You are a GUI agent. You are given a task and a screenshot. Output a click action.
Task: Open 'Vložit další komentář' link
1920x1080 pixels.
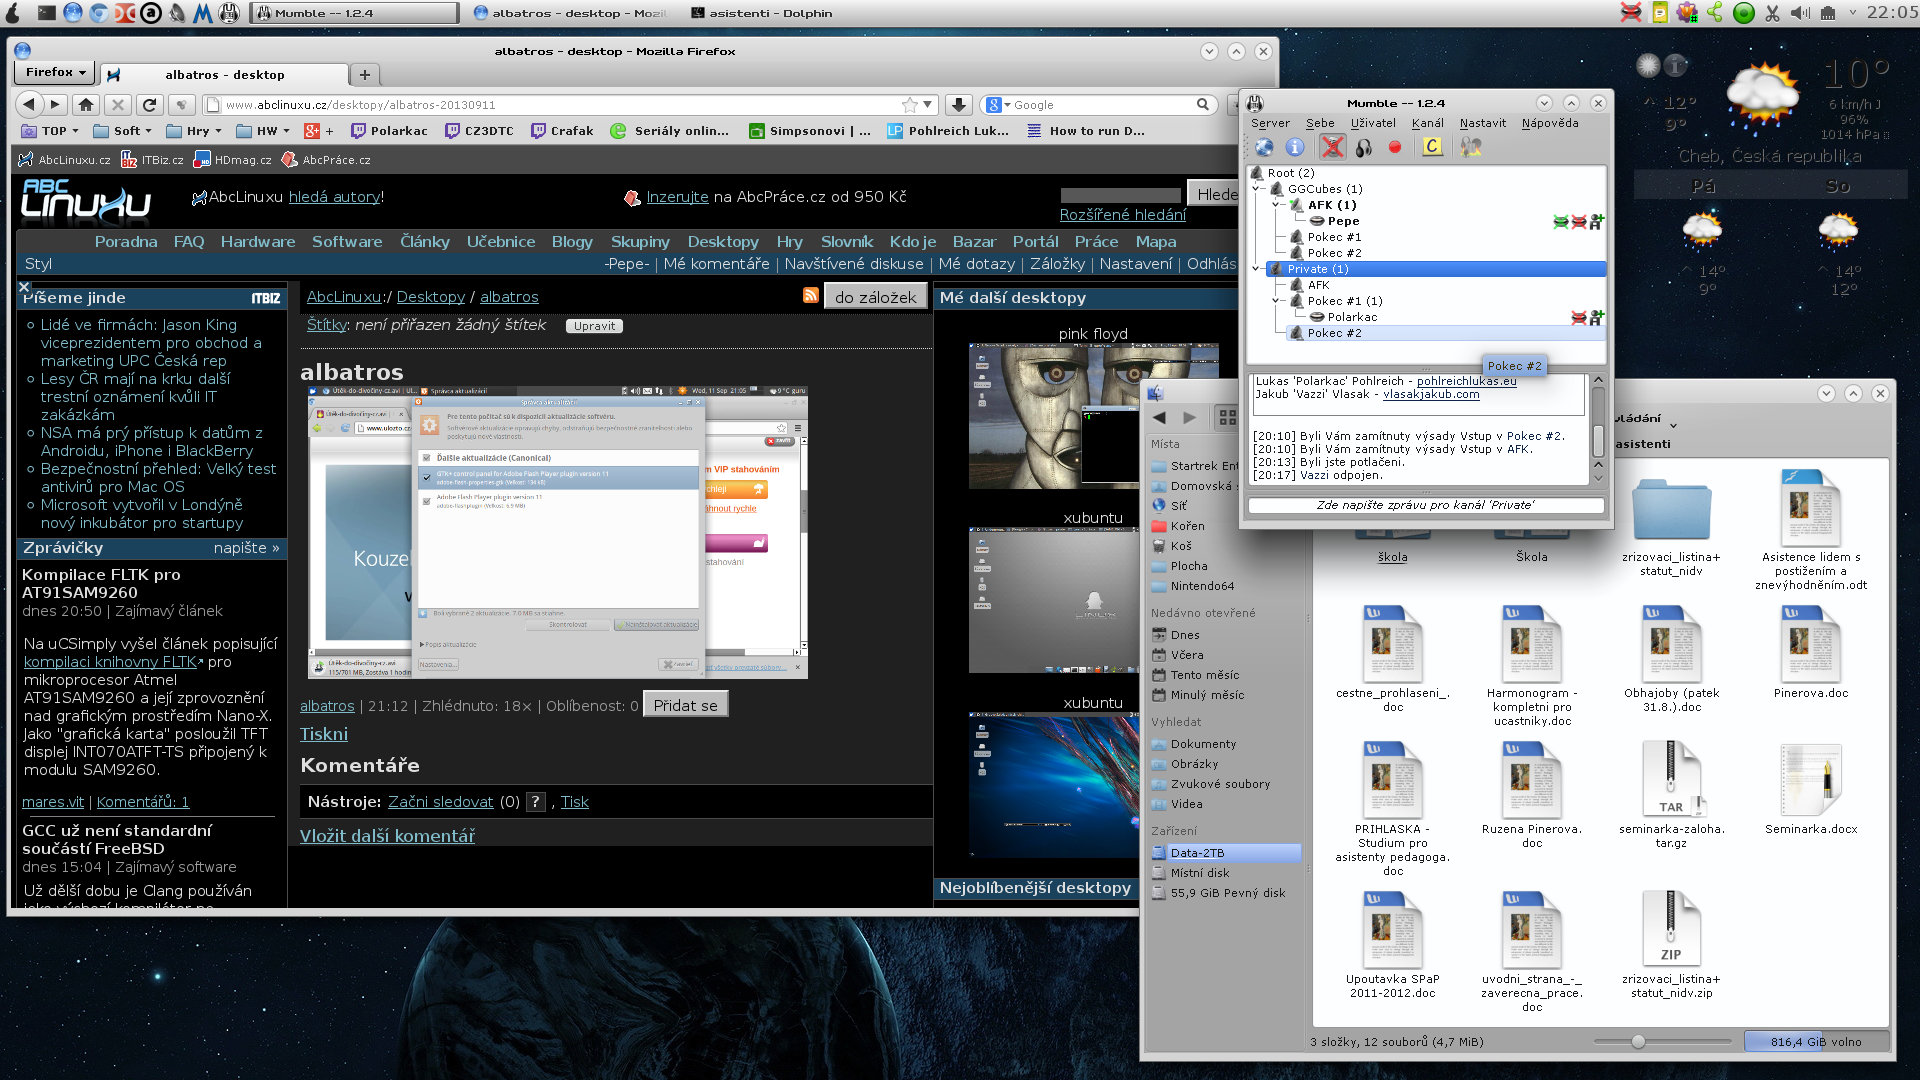click(387, 835)
